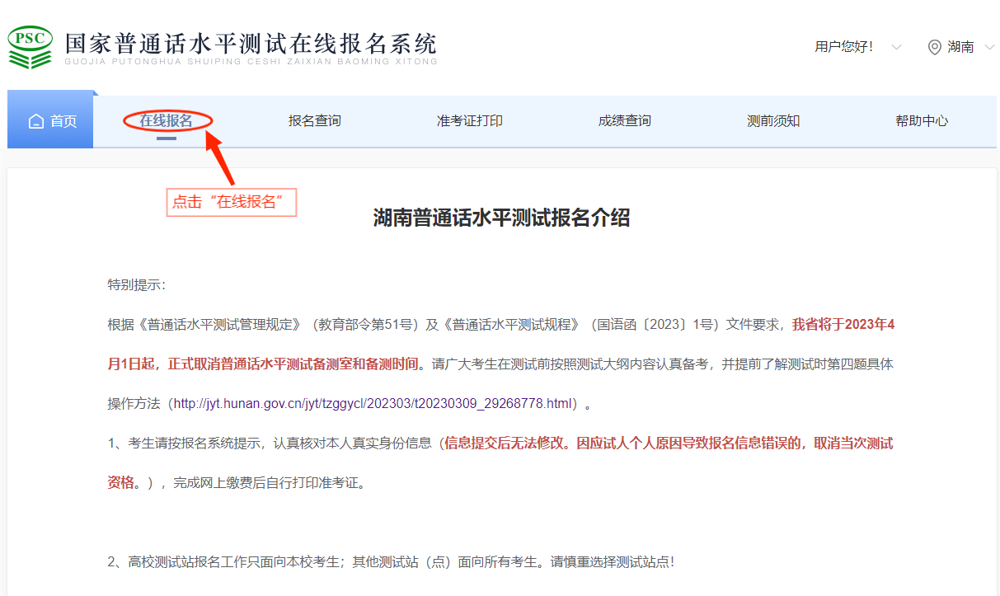
Task: Click the text 《普通话水平测试管理规定》
Action: tap(219, 324)
